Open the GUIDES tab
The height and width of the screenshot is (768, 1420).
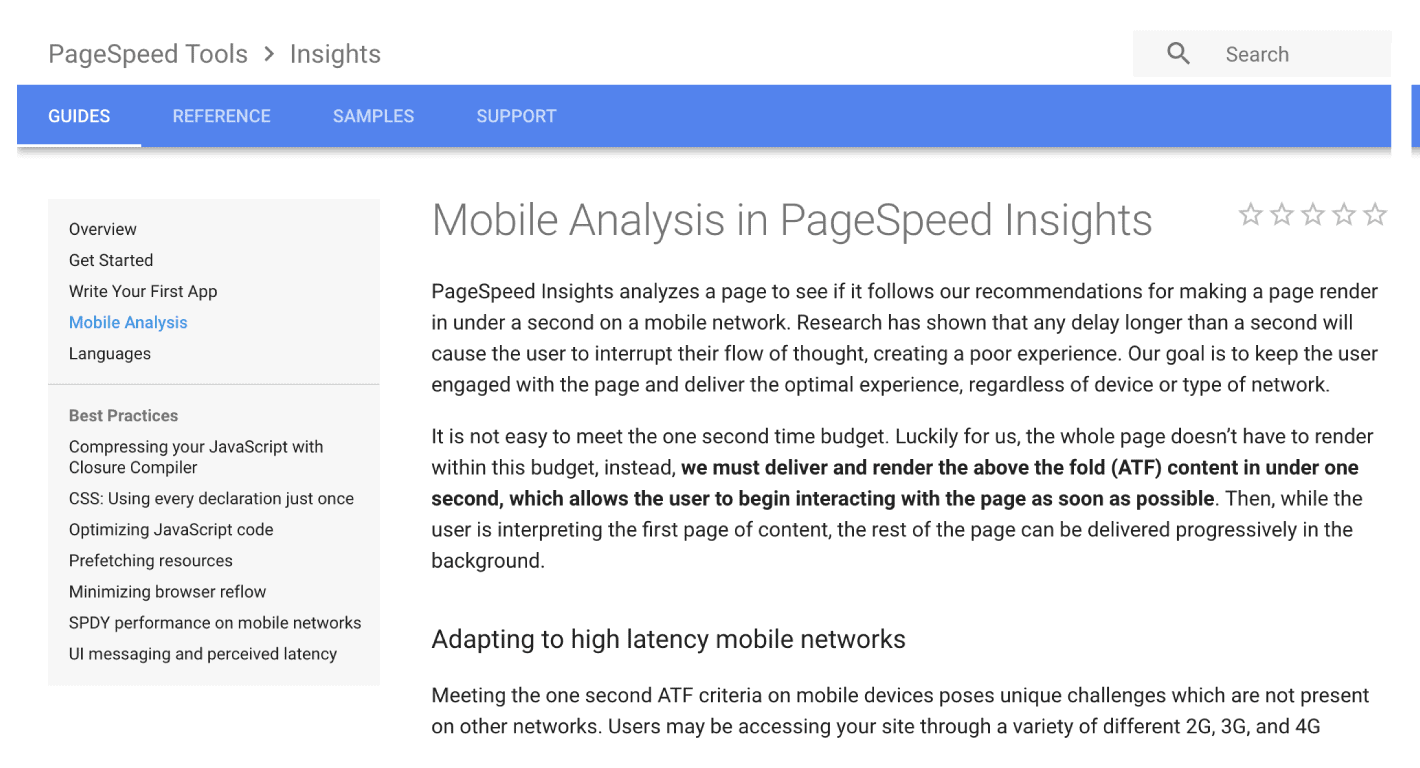(x=79, y=116)
